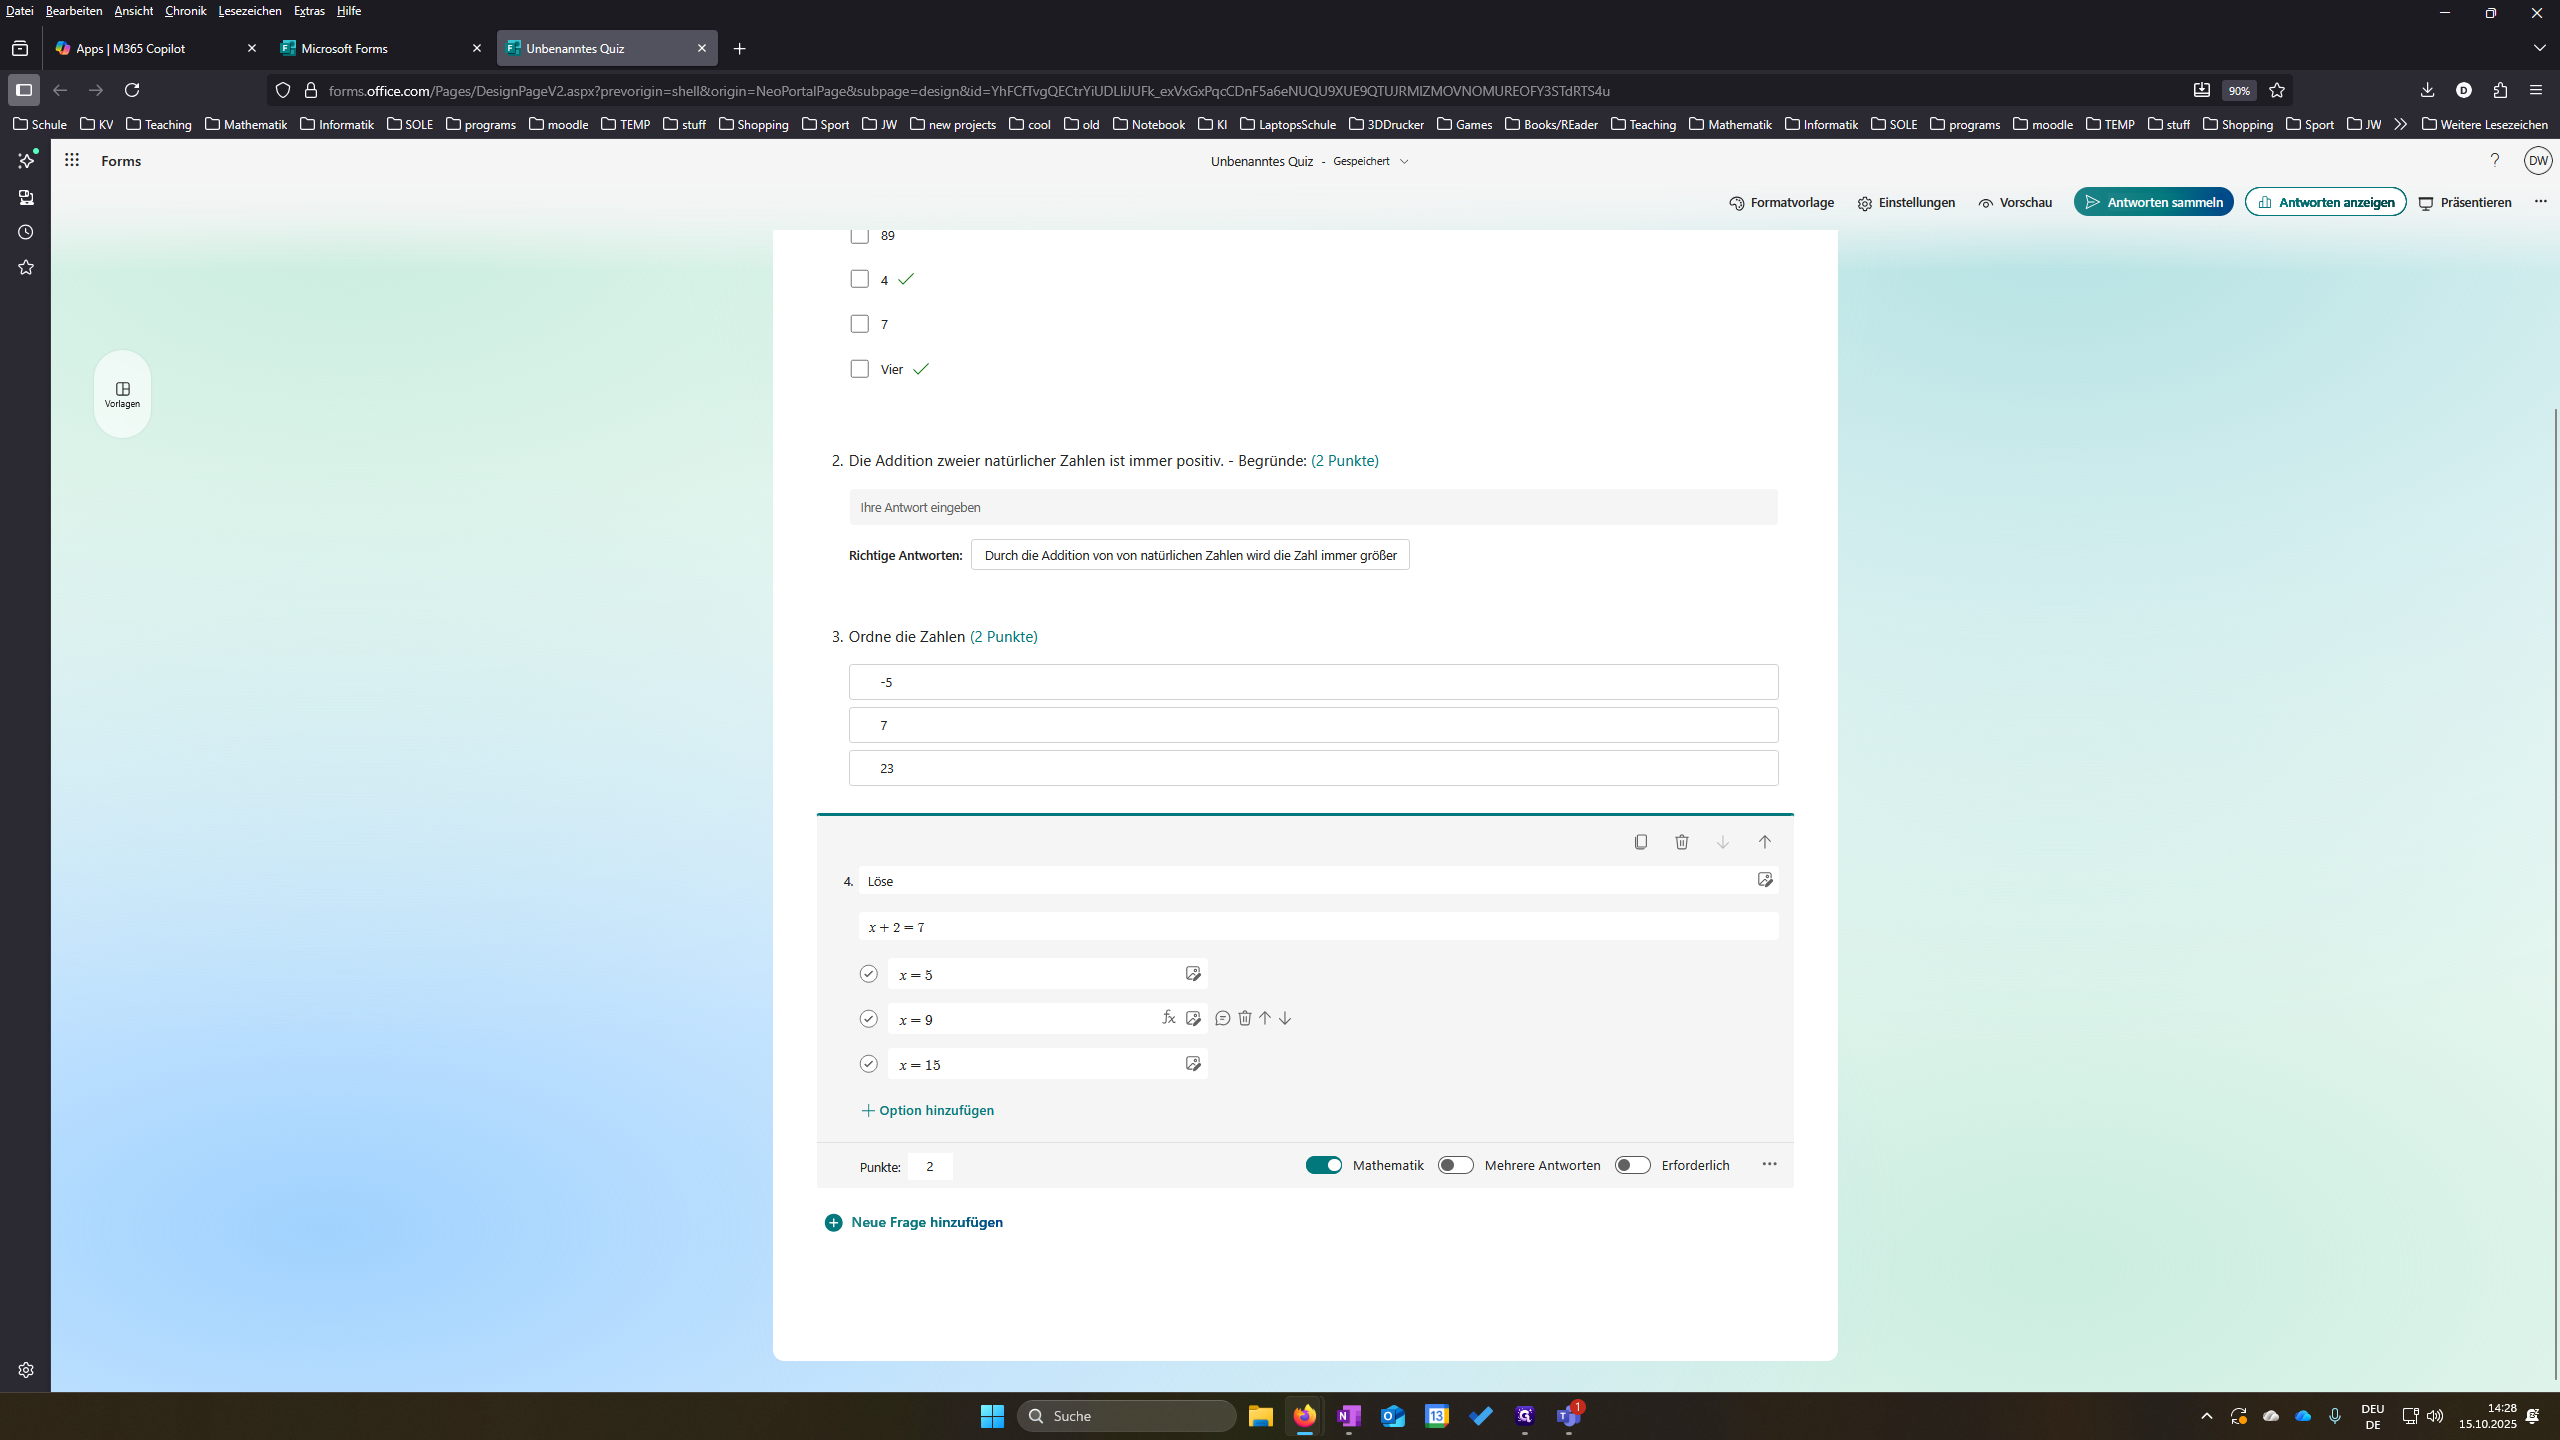The height and width of the screenshot is (1440, 2560).
Task: Delete question 4 with the trash icon
Action: 1682,842
